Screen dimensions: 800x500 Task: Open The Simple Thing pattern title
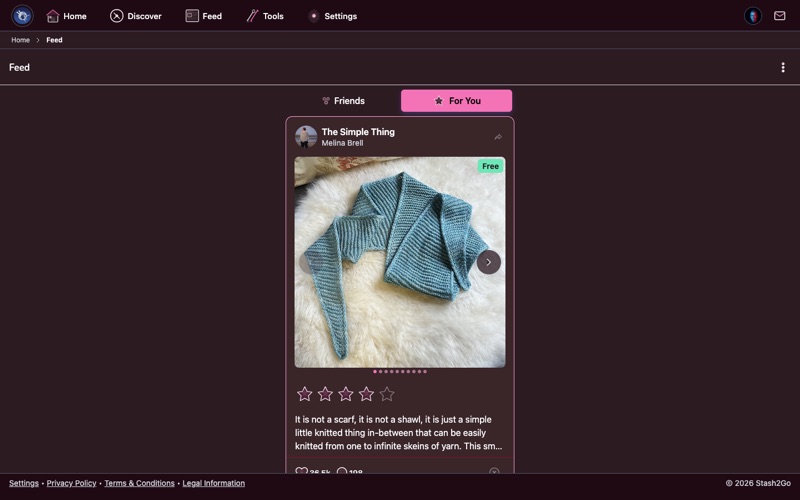(x=358, y=132)
